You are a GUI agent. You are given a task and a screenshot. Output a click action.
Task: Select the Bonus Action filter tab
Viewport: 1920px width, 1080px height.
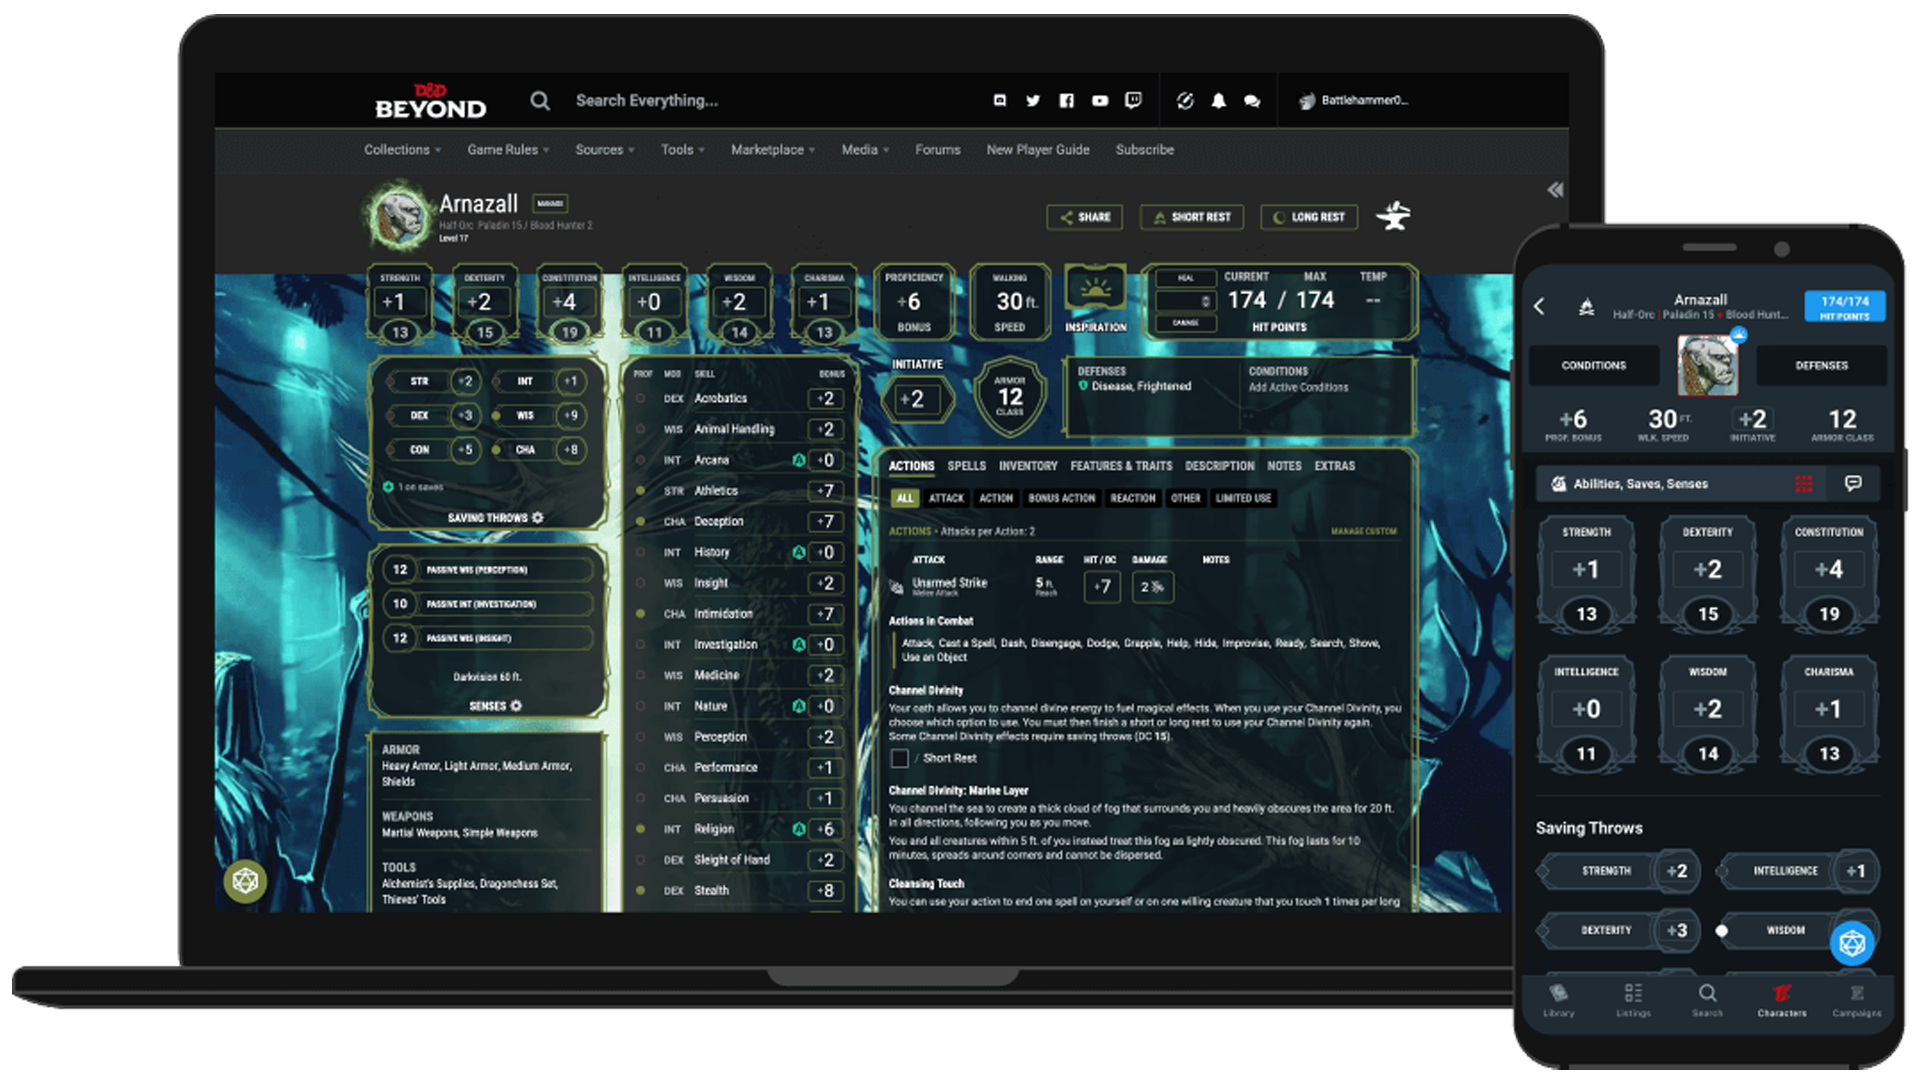pos(1061,498)
